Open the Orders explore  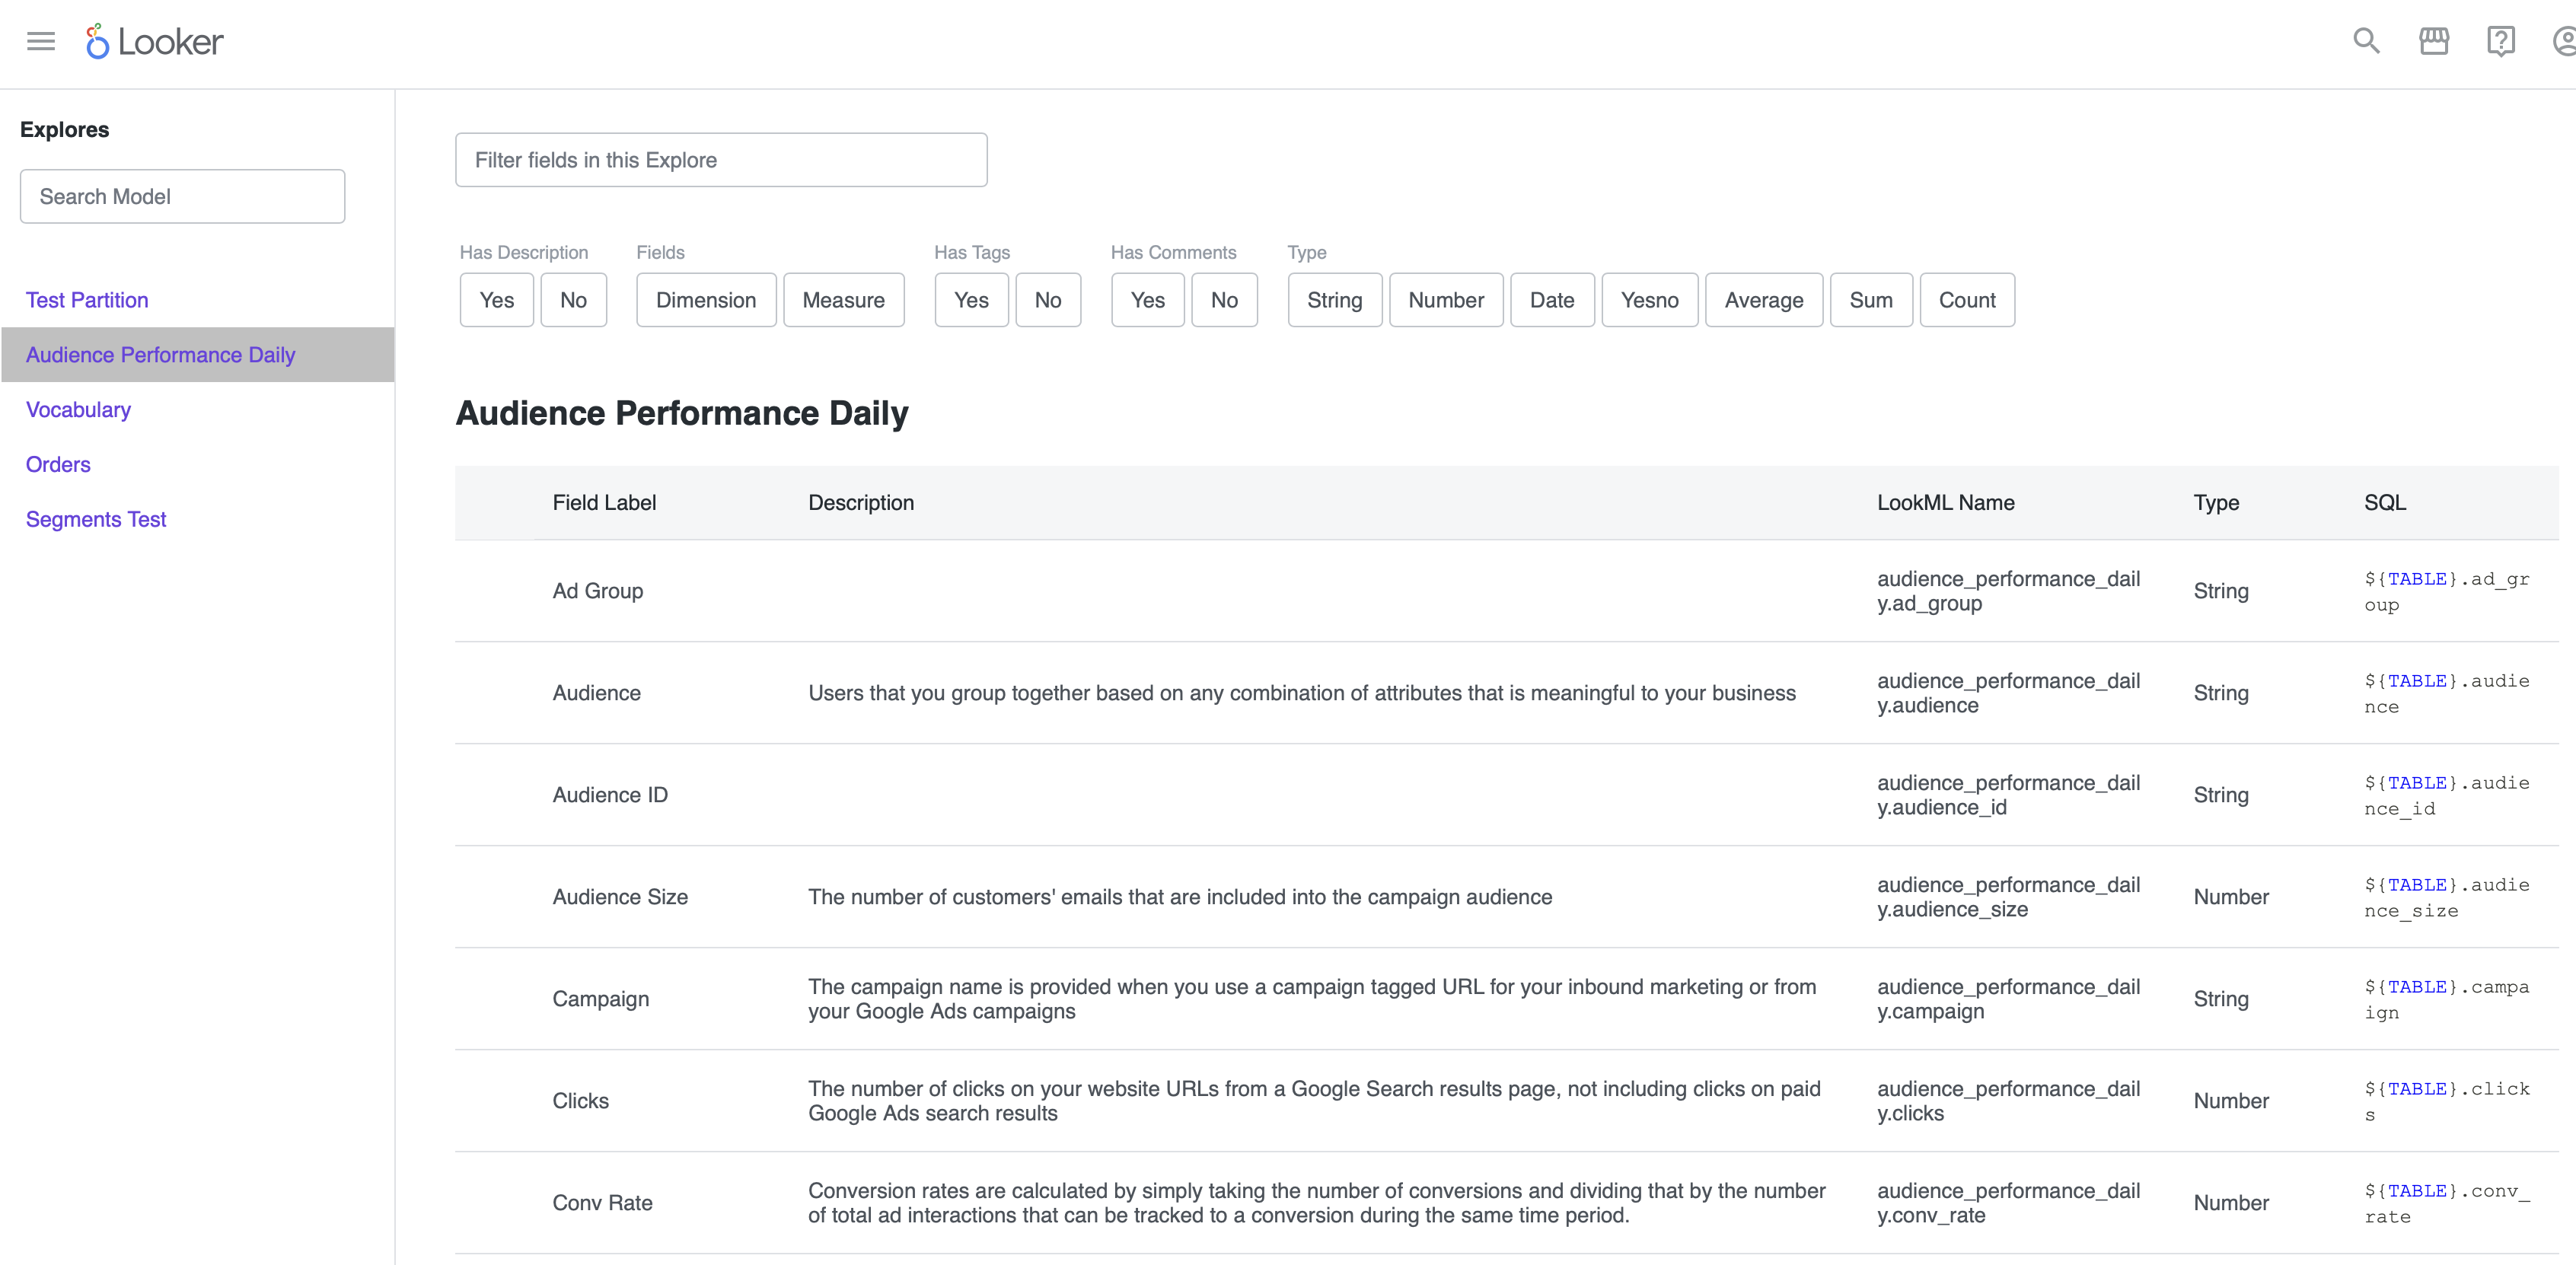tap(57, 464)
